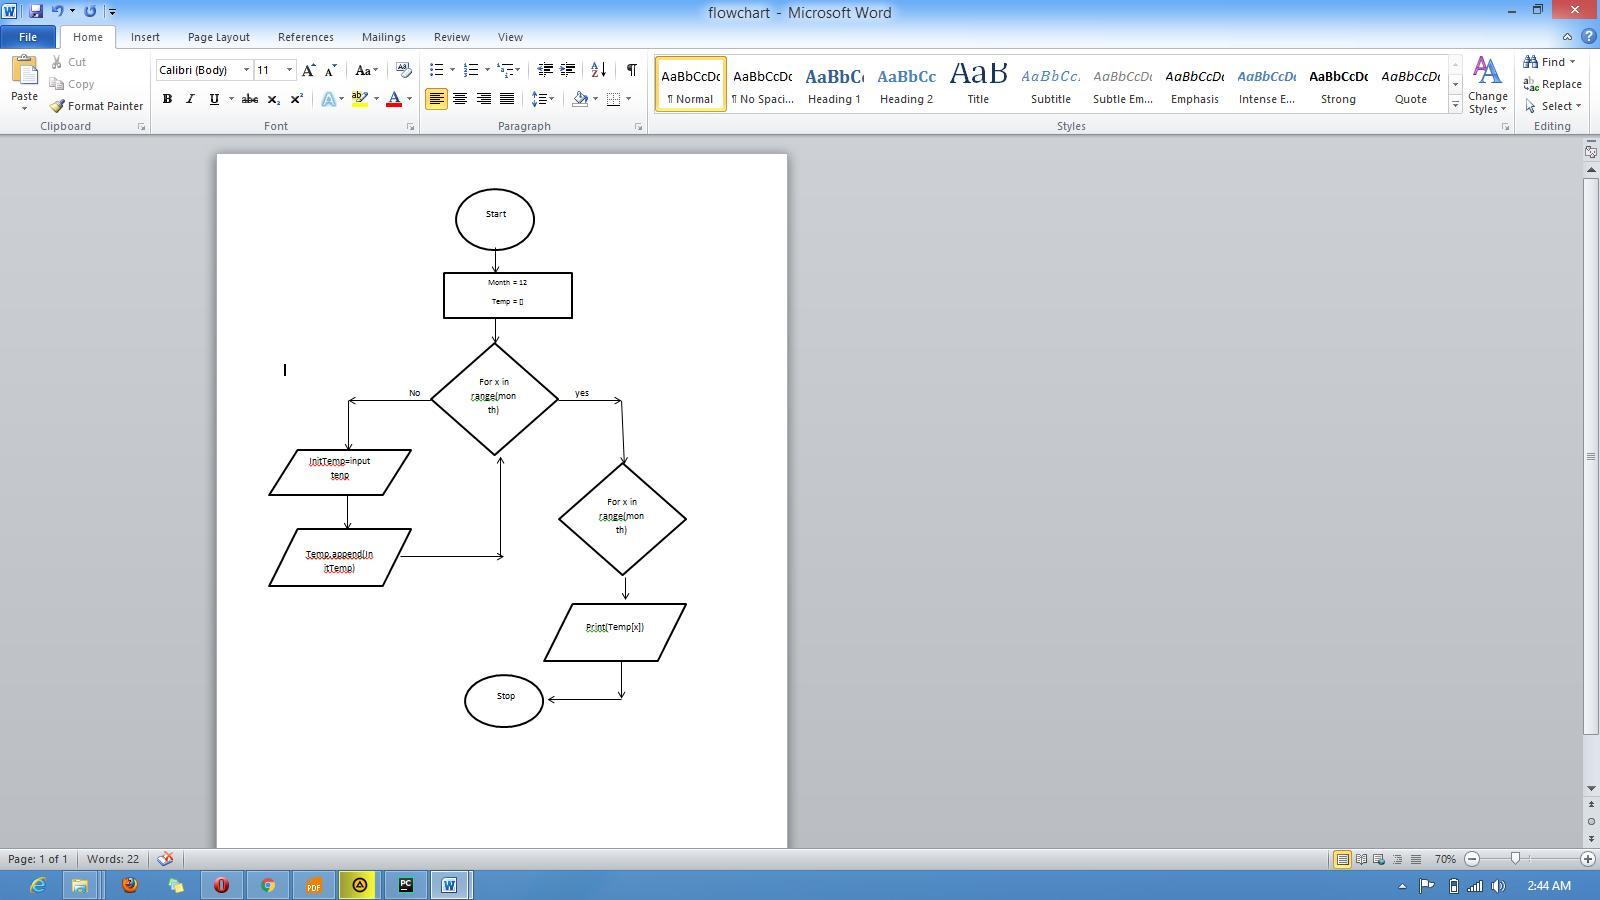Viewport: 1600px width, 900px height.
Task: Switch to the Insert tab
Action: click(145, 37)
